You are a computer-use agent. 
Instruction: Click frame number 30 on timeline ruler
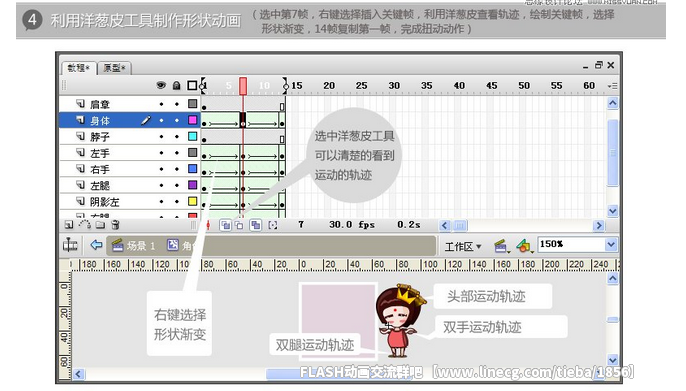point(394,86)
